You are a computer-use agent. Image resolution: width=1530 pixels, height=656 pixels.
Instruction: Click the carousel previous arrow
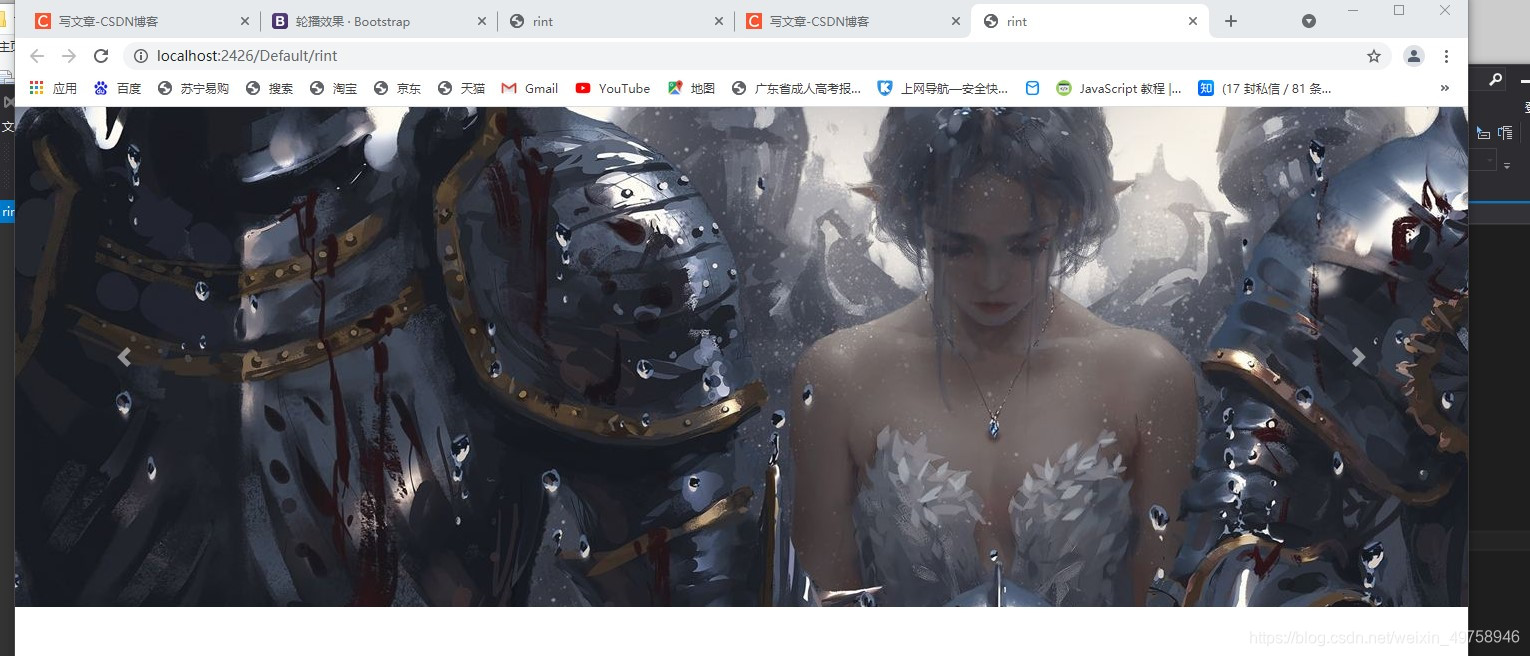tap(123, 357)
